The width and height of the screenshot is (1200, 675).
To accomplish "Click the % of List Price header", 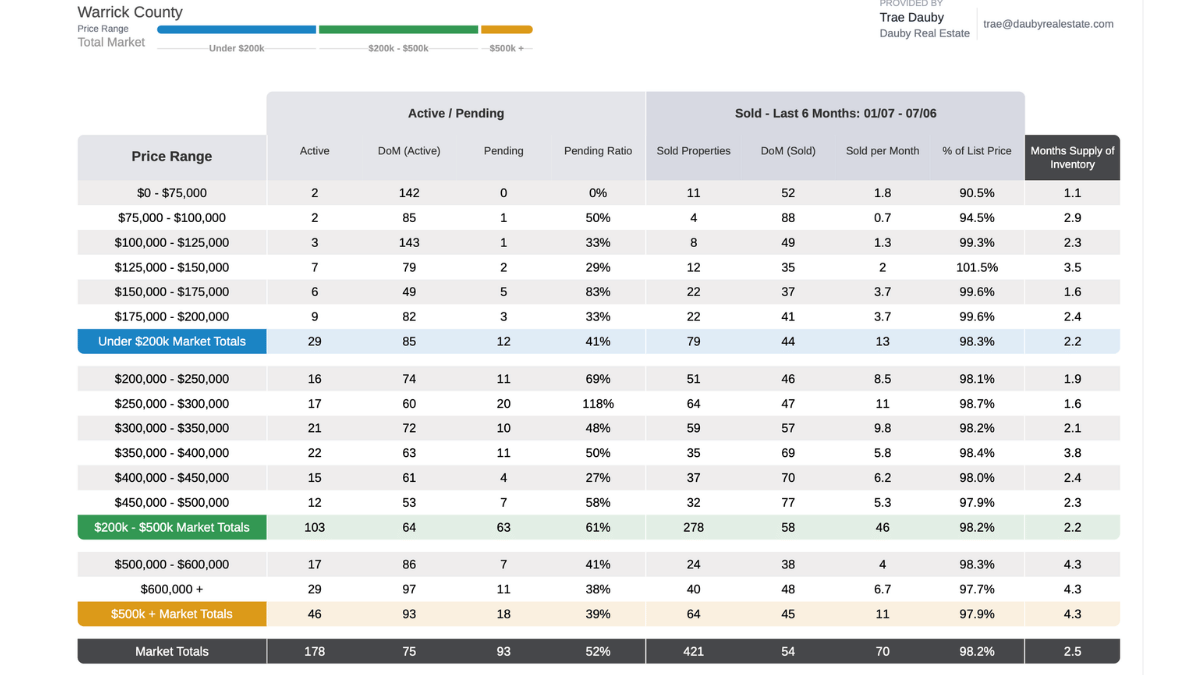I will pos(977,151).
